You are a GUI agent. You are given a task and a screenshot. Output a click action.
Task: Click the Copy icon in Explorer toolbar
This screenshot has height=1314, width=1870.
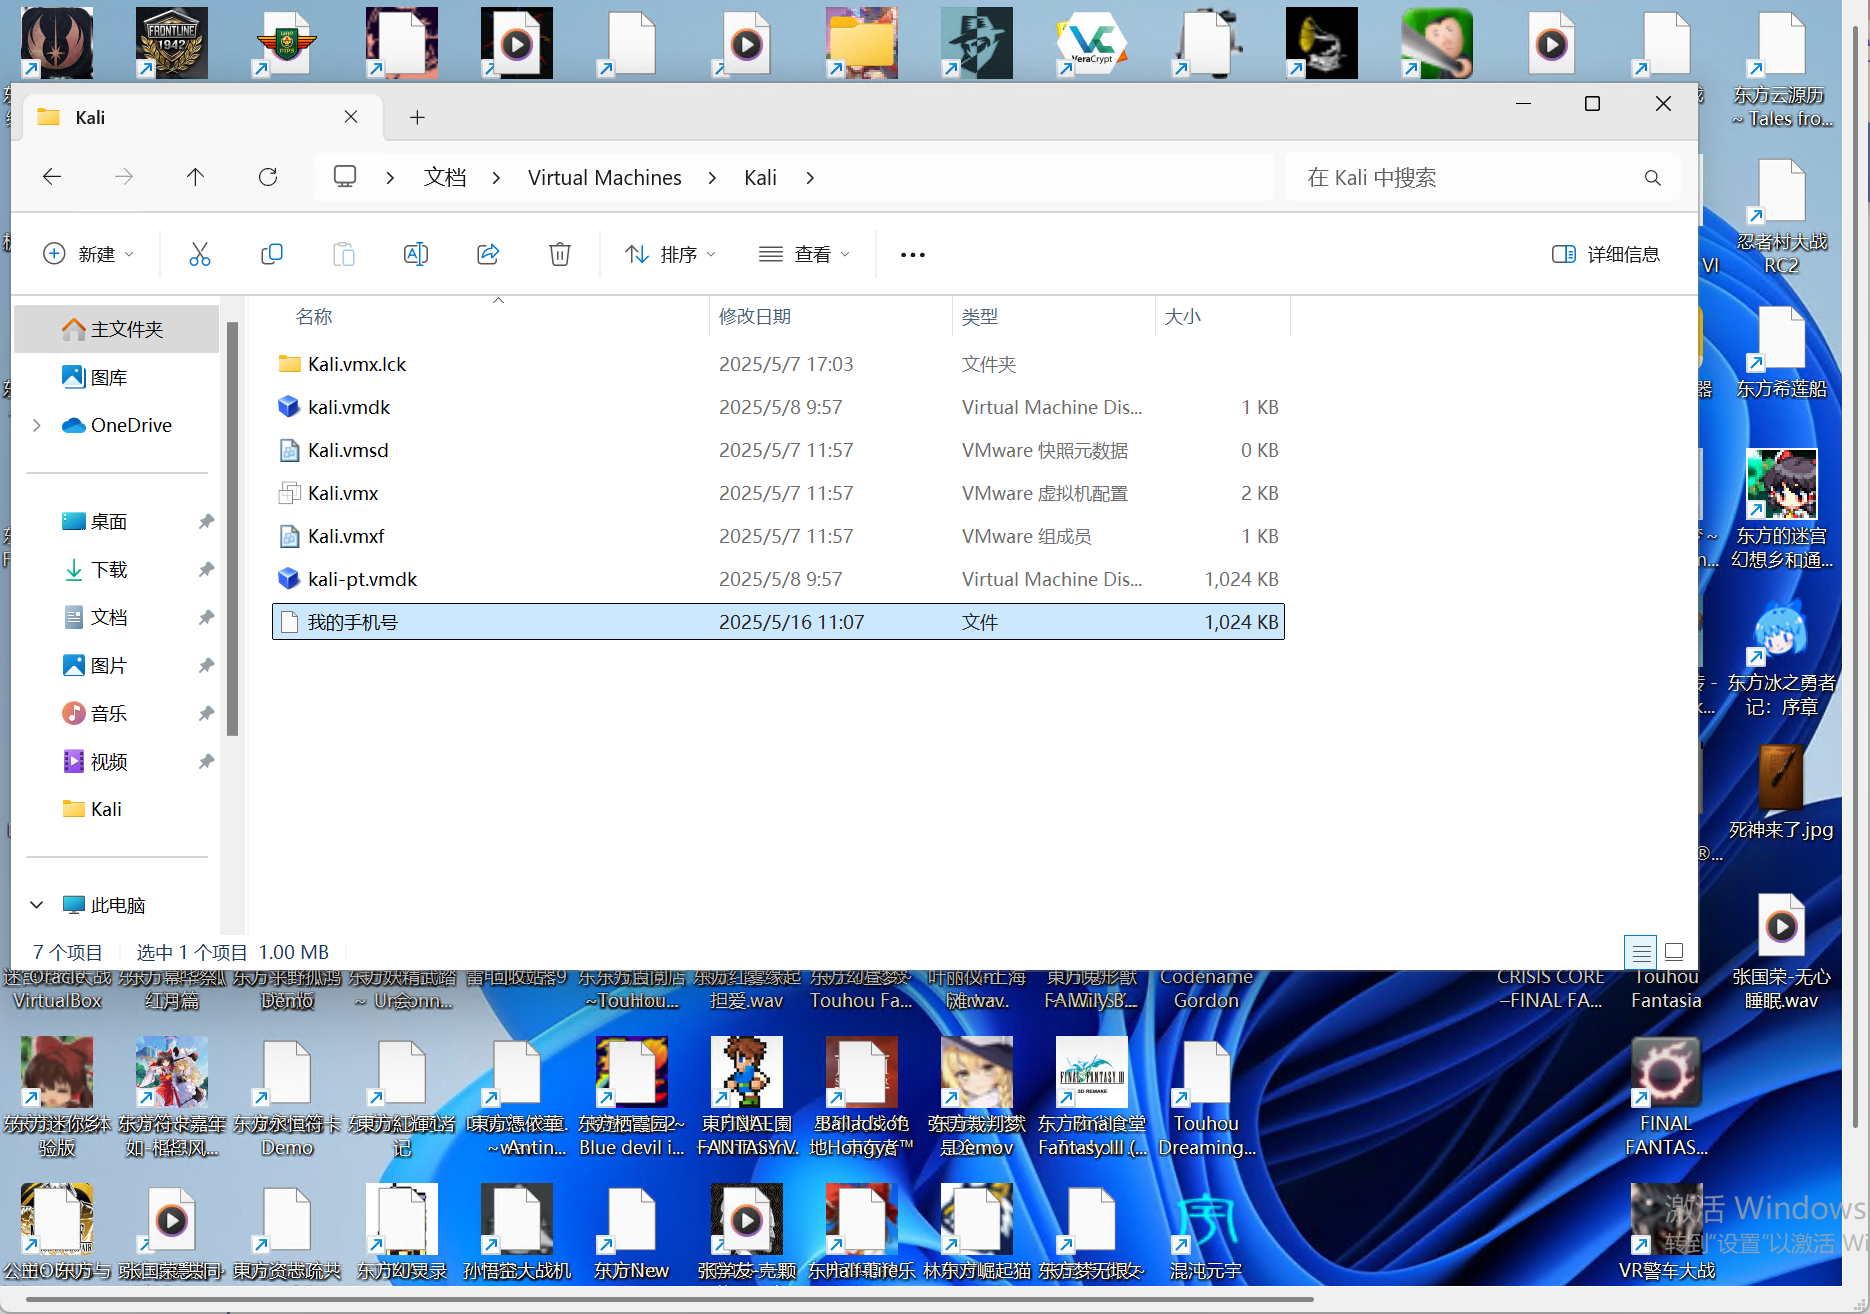[272, 254]
